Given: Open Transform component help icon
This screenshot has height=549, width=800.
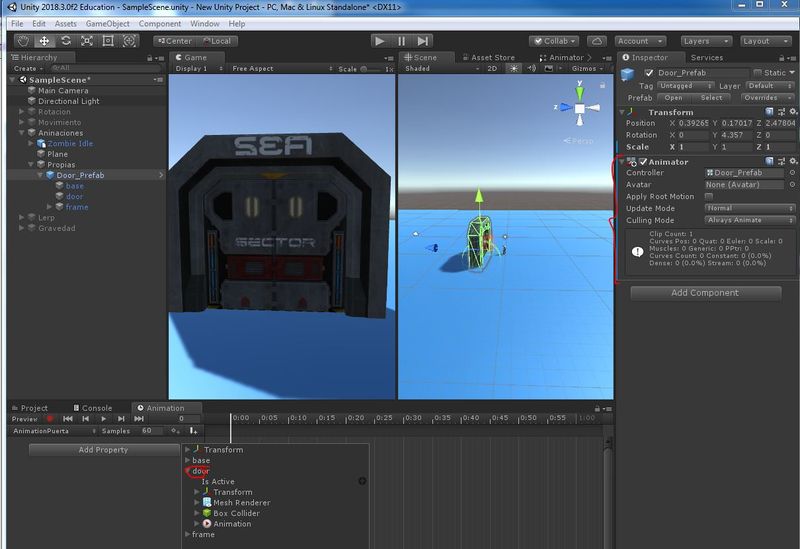Looking at the screenshot, I should (x=769, y=112).
